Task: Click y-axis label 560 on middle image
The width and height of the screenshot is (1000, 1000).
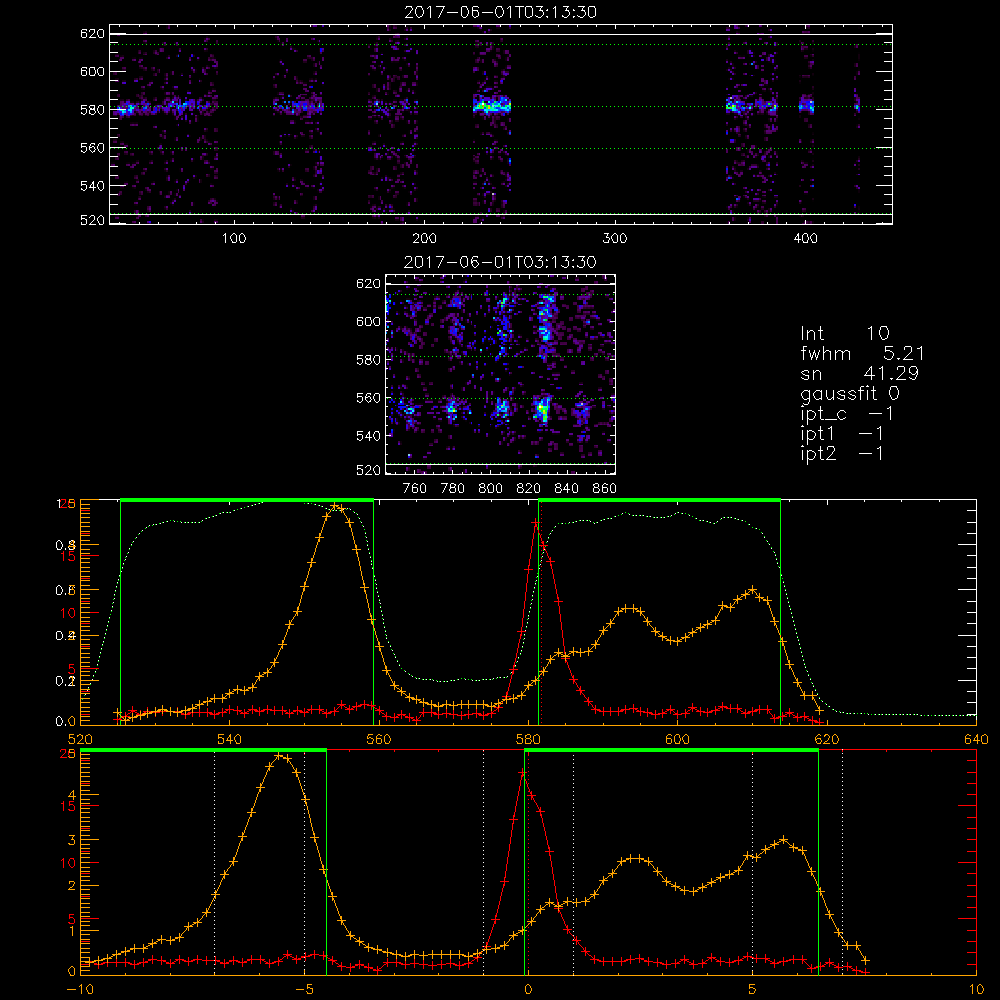Action: click(x=368, y=398)
